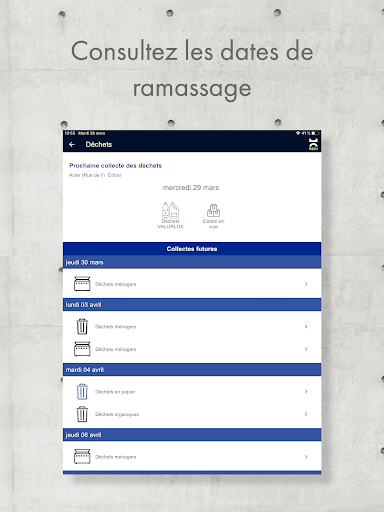Tap the trash bin icon under lundi 03 avril
Screen dimensions: 384x512
coord(82,326)
